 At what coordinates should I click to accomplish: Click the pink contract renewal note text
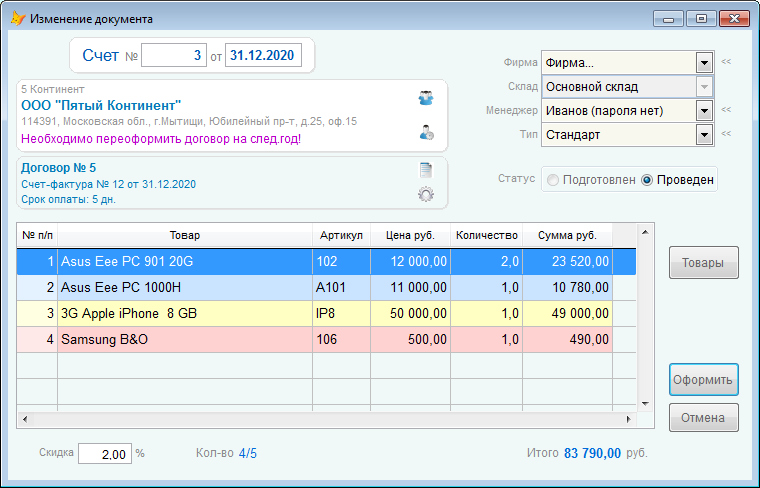pos(161,139)
